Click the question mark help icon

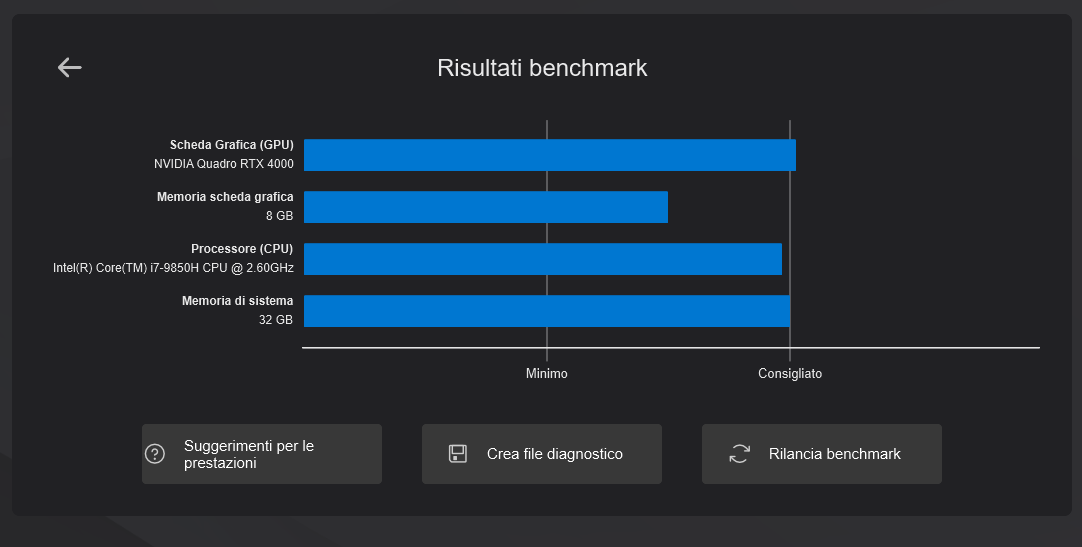pyautogui.click(x=155, y=454)
